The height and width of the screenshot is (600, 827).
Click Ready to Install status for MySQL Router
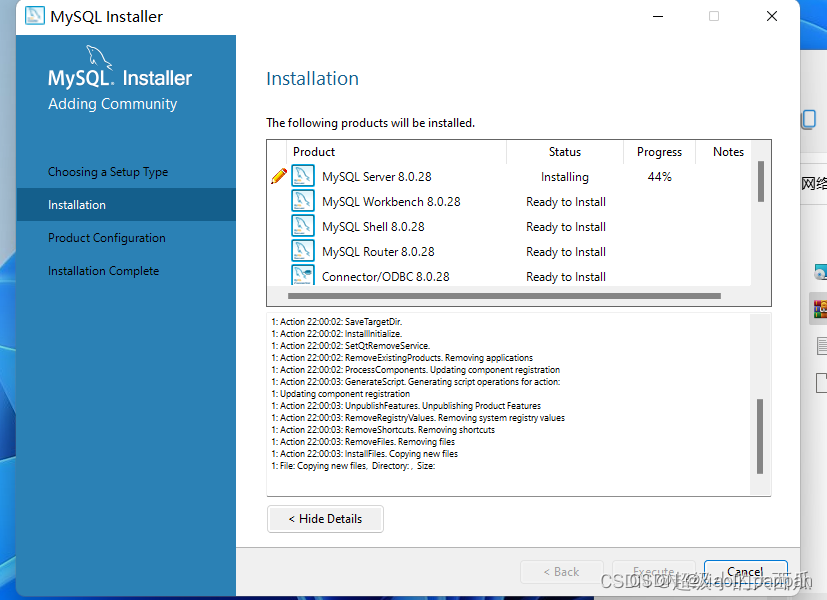tap(566, 251)
